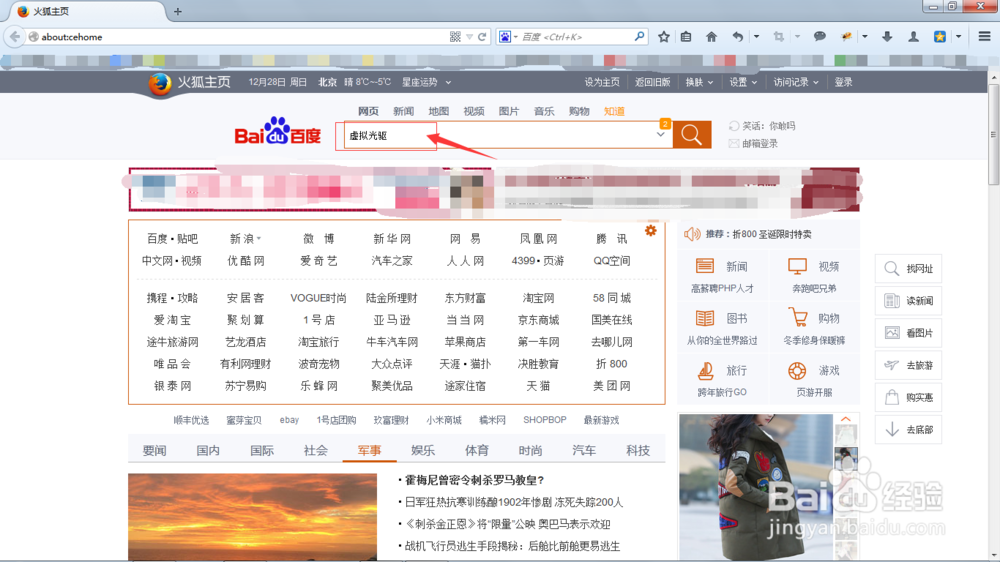
Task: Select the 网页 search tab
Action: point(368,111)
